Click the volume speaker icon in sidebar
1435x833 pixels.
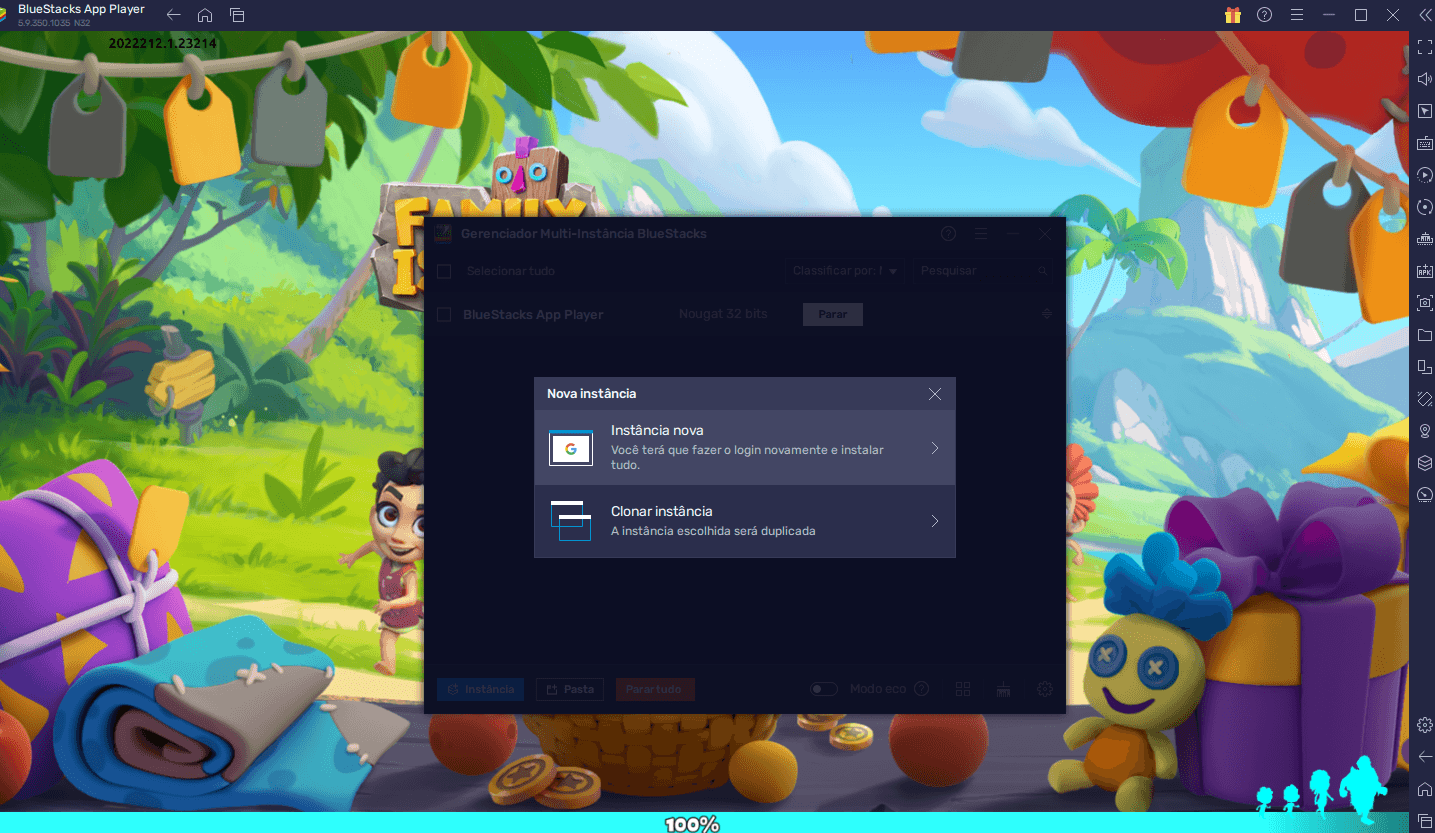click(x=1425, y=79)
